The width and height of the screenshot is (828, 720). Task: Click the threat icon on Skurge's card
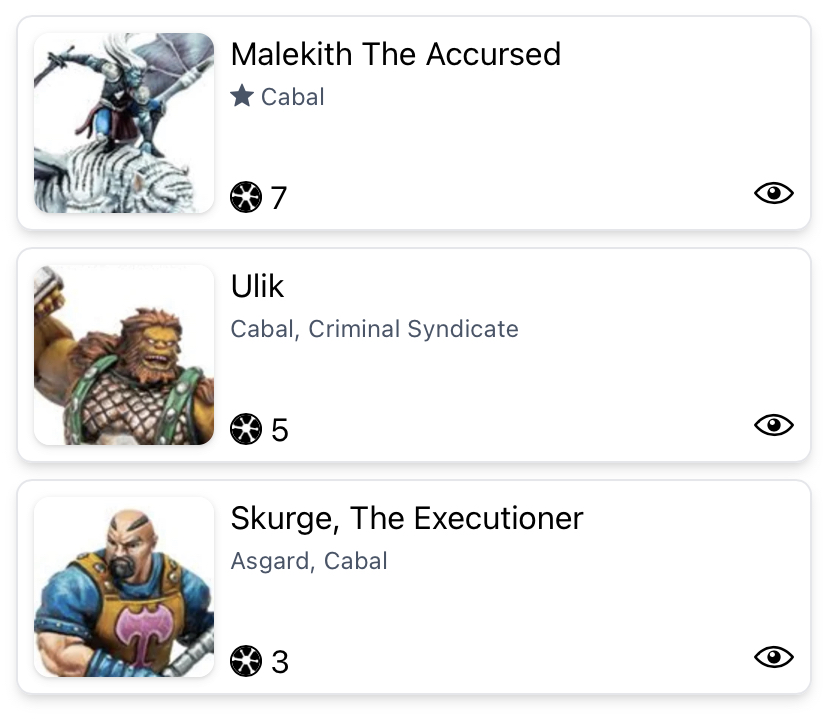[x=245, y=661]
